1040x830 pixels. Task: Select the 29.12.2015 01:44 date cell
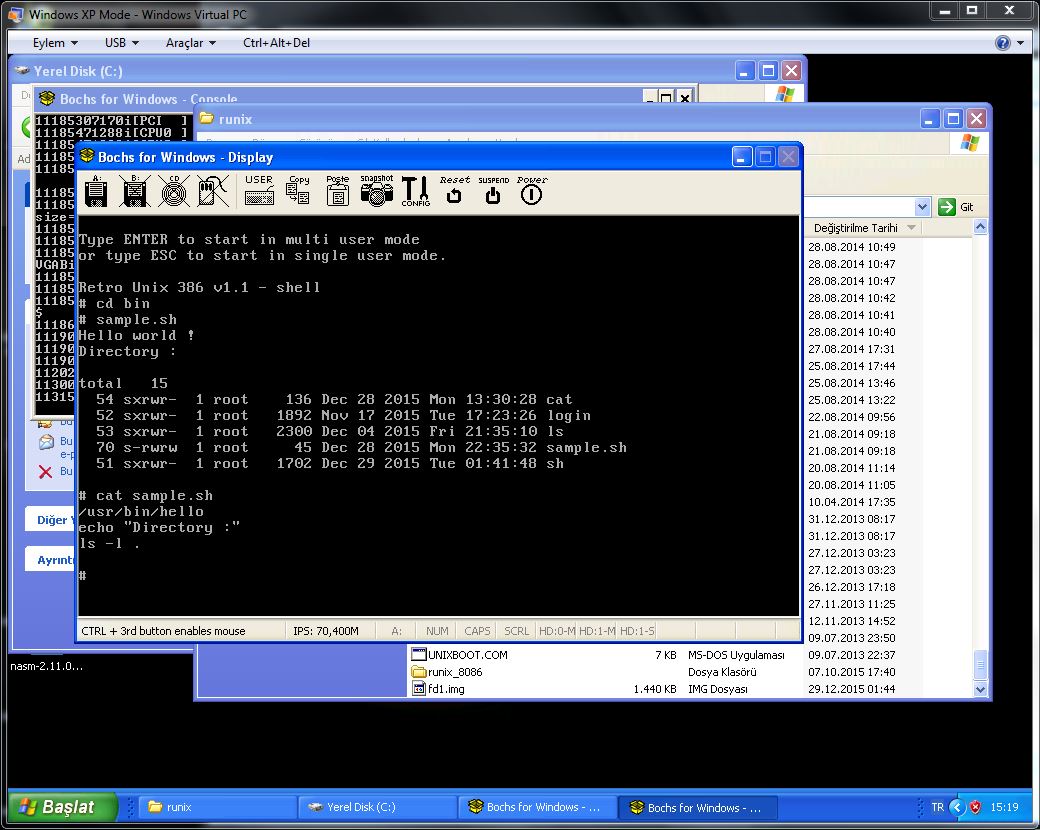coord(852,689)
